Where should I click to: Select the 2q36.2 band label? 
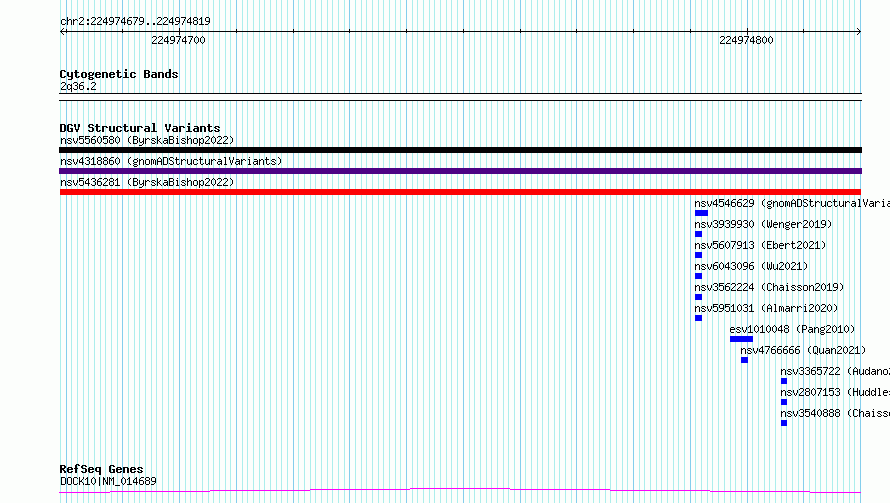tap(78, 86)
